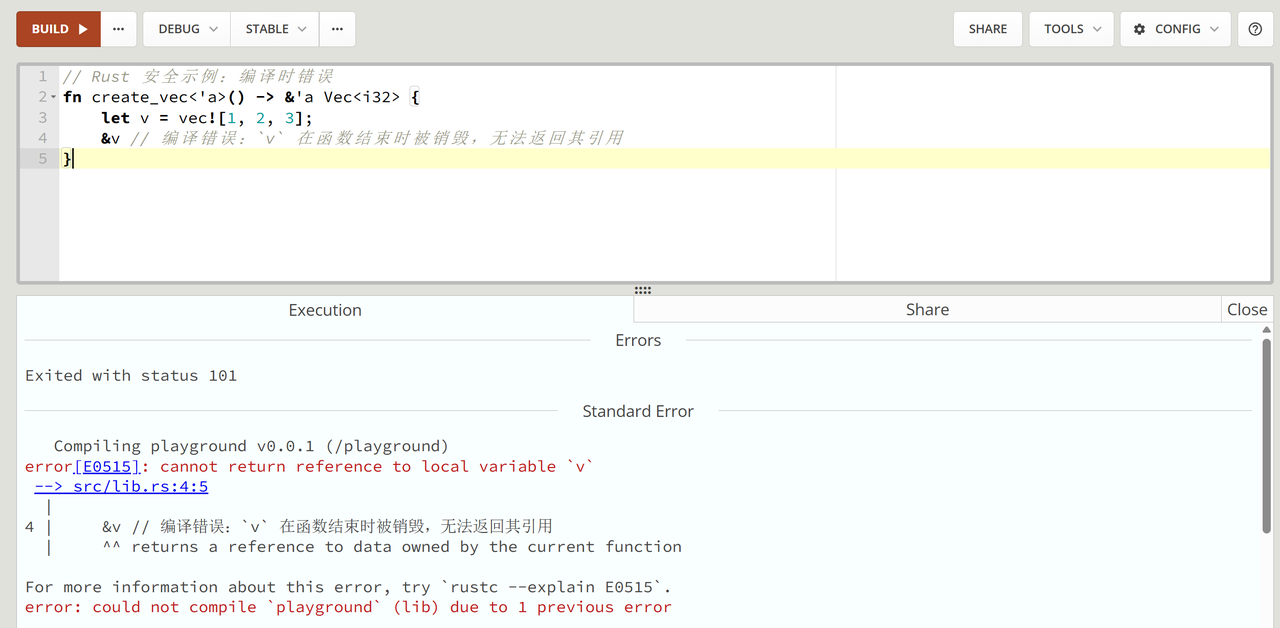Collapse the fold arrow on line 2

54,98
